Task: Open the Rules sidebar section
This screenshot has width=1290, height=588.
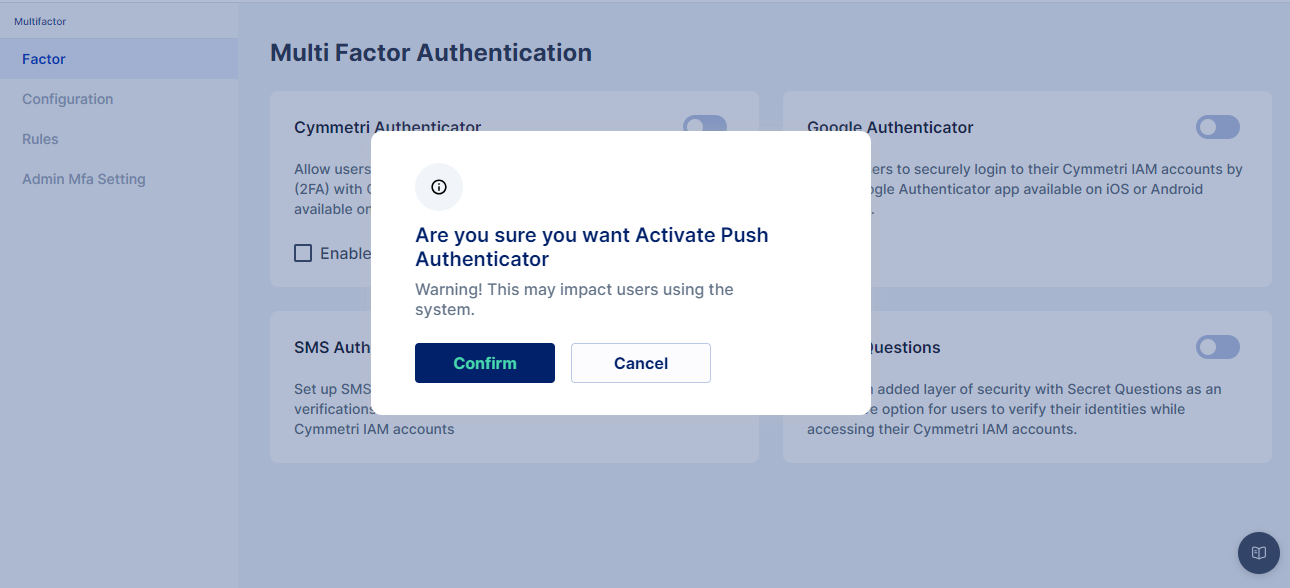Action: (40, 139)
